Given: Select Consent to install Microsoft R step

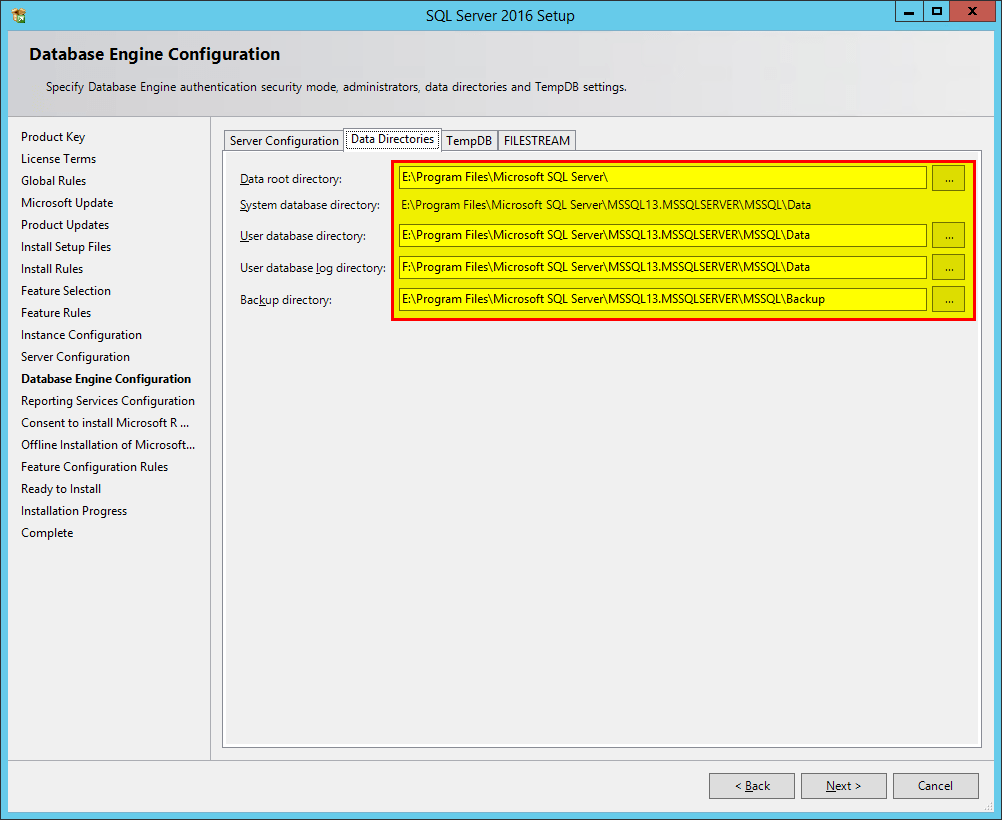Looking at the screenshot, I should 105,423.
